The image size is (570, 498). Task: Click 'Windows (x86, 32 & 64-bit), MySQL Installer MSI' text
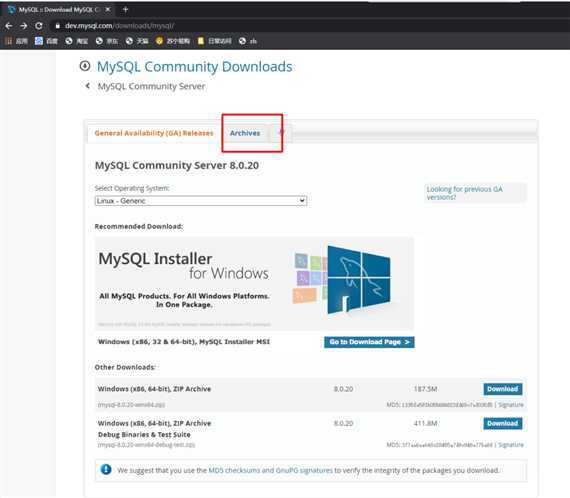pyautogui.click(x=184, y=342)
